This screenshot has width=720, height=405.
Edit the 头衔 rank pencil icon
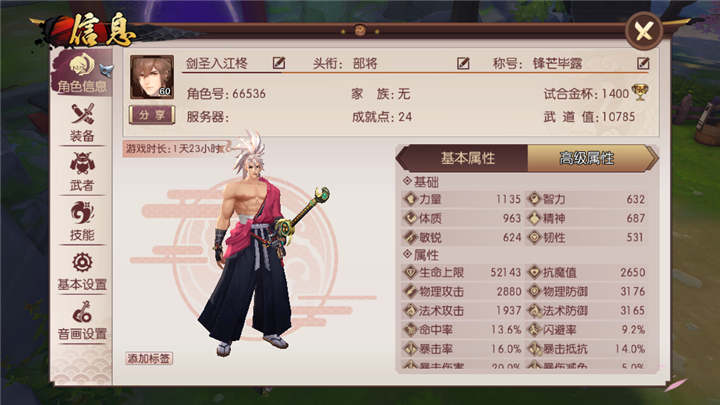463,63
